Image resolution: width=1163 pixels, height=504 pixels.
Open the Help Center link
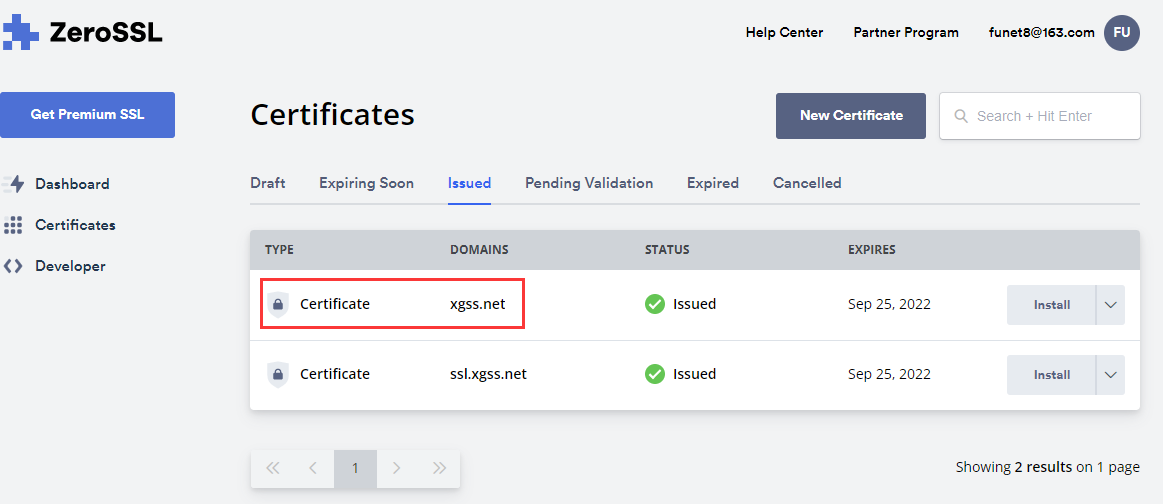tap(784, 33)
